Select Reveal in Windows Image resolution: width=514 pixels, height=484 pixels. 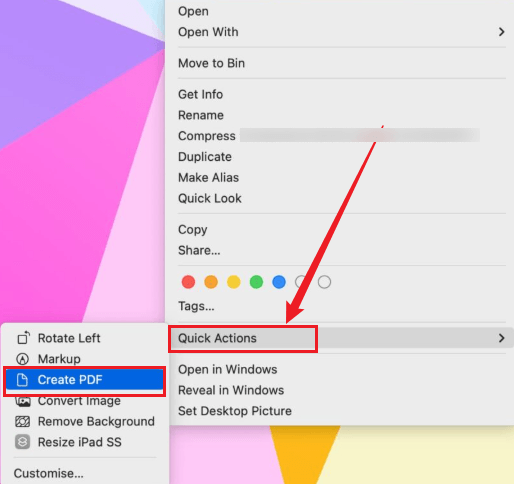231,390
